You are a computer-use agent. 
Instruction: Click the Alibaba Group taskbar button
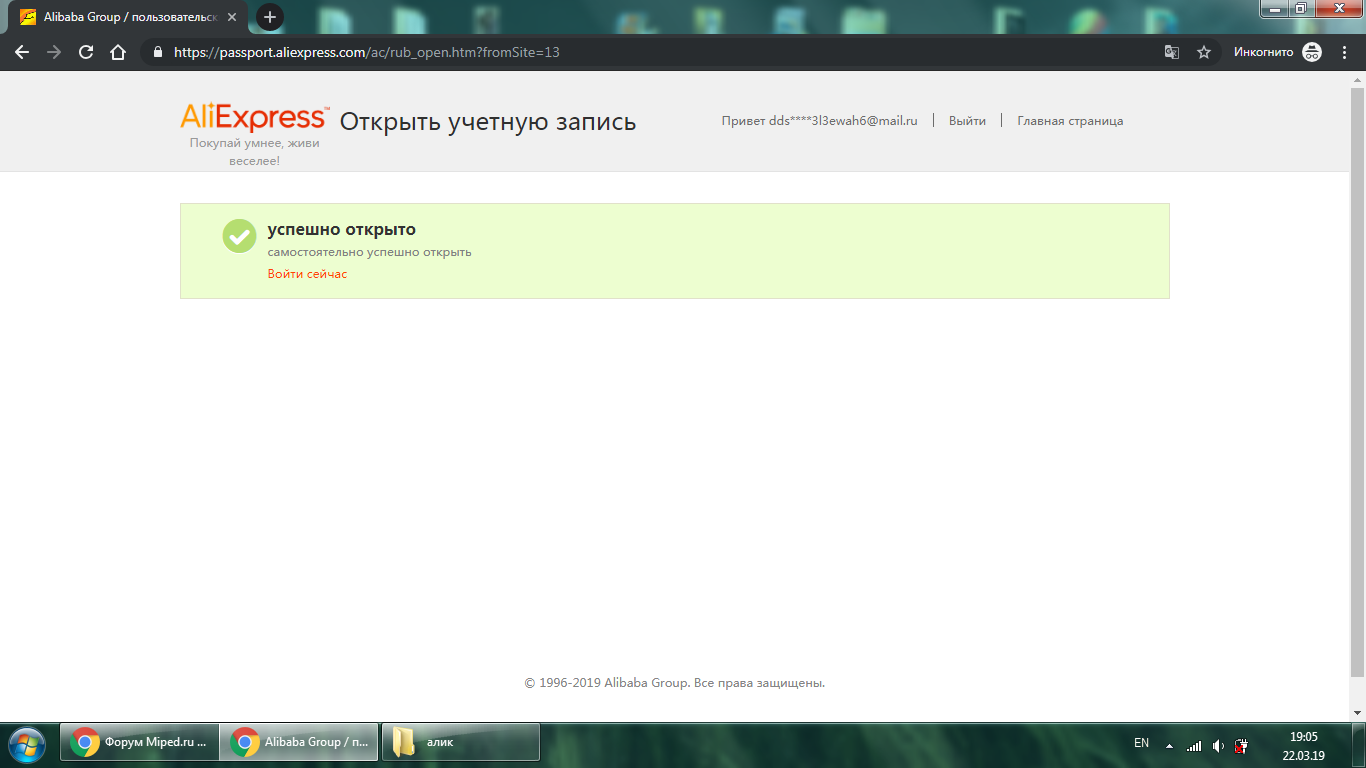pyautogui.click(x=299, y=743)
